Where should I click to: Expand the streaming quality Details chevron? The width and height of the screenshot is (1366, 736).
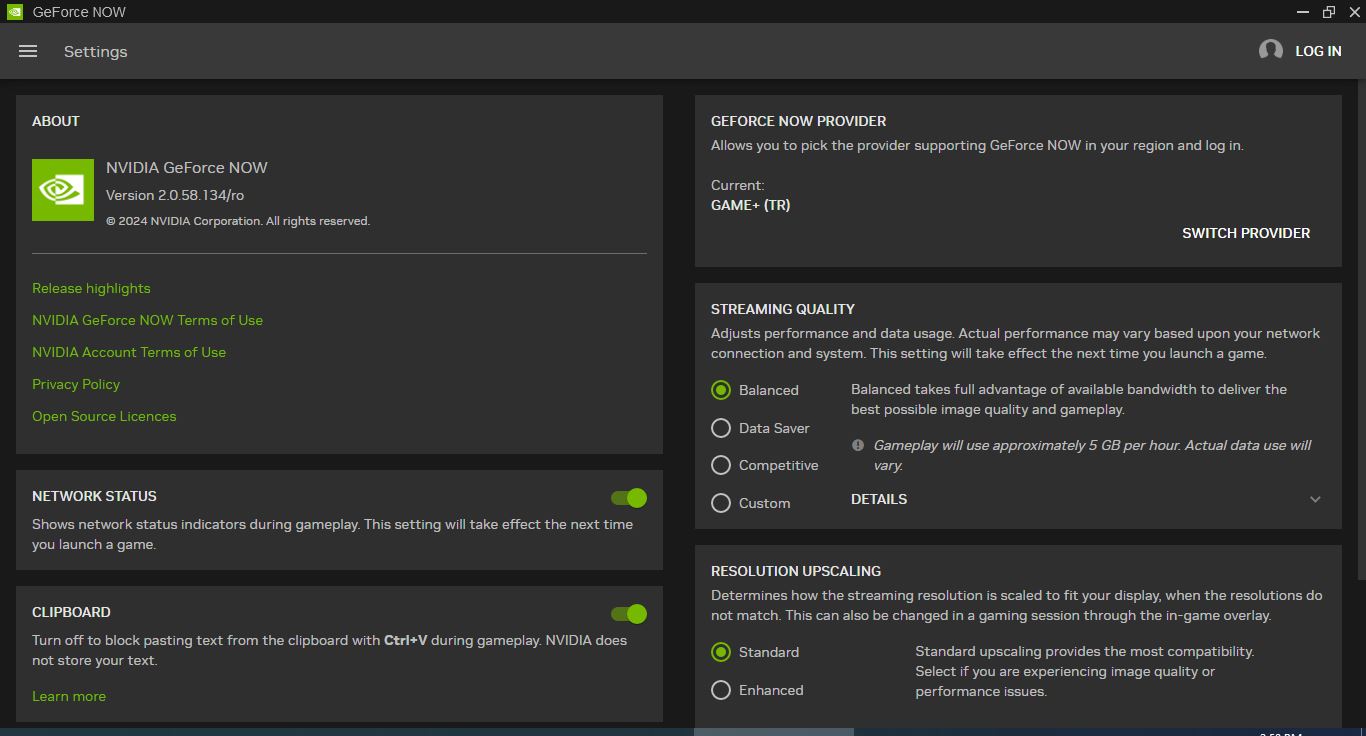pos(1315,499)
